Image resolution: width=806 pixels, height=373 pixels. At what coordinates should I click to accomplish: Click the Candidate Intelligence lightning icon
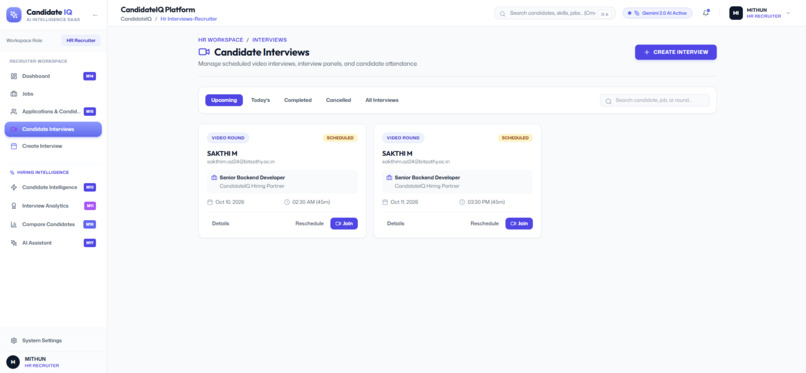point(14,188)
